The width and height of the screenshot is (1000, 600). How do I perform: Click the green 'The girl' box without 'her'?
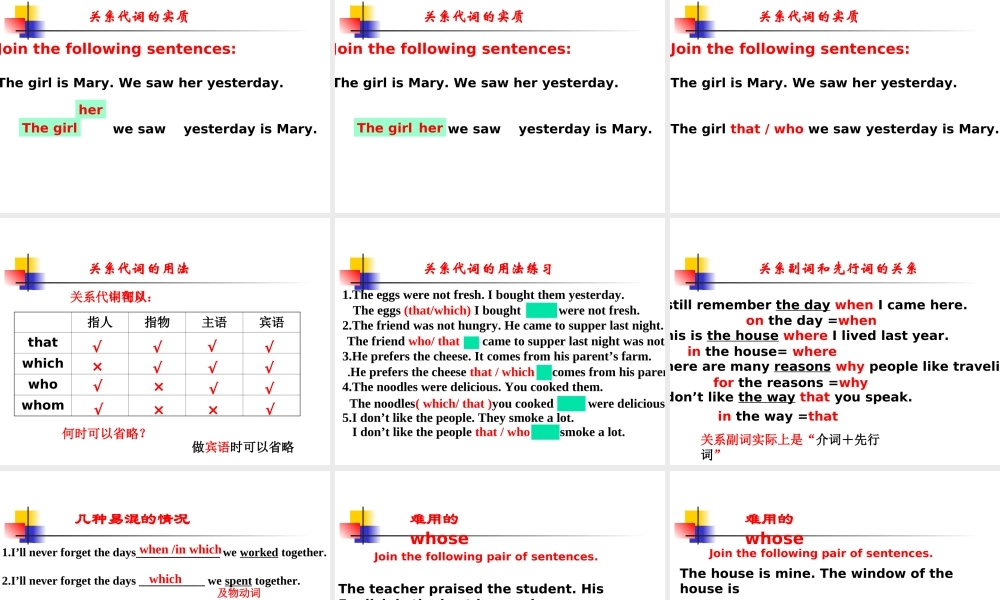click(x=49, y=128)
